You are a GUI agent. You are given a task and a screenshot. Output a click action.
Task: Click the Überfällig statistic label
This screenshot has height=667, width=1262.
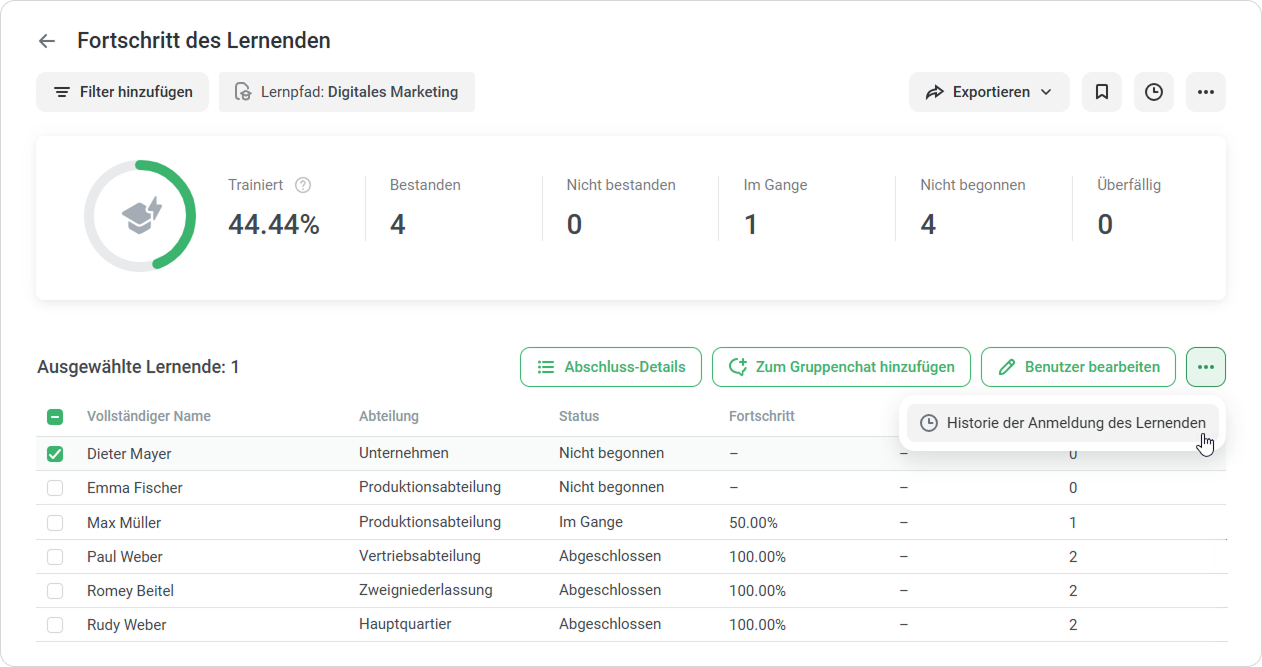point(1129,185)
